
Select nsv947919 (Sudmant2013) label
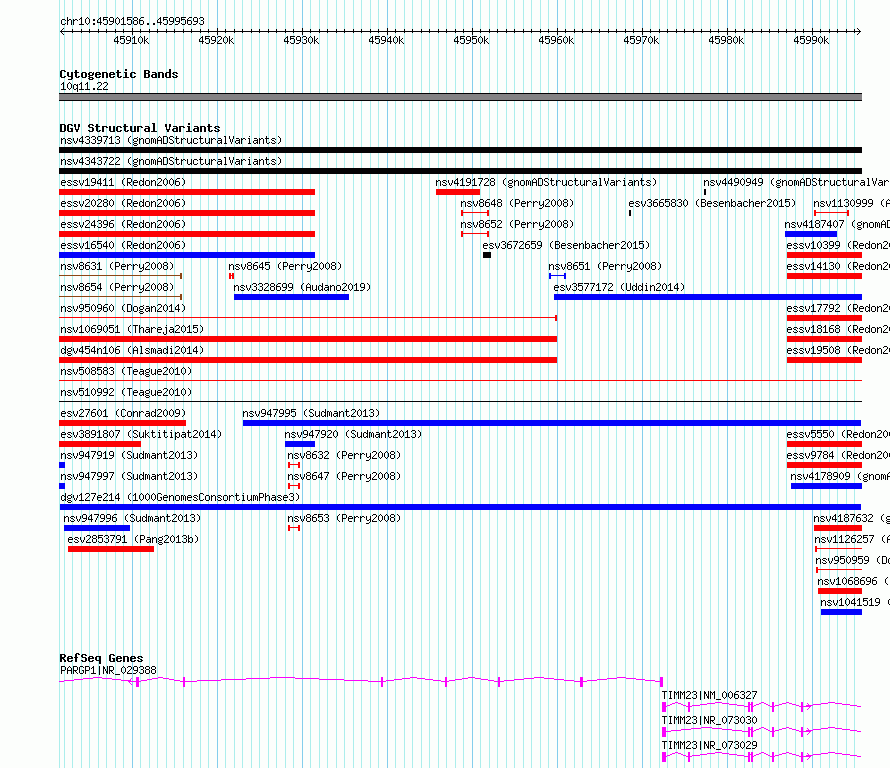(x=129, y=455)
